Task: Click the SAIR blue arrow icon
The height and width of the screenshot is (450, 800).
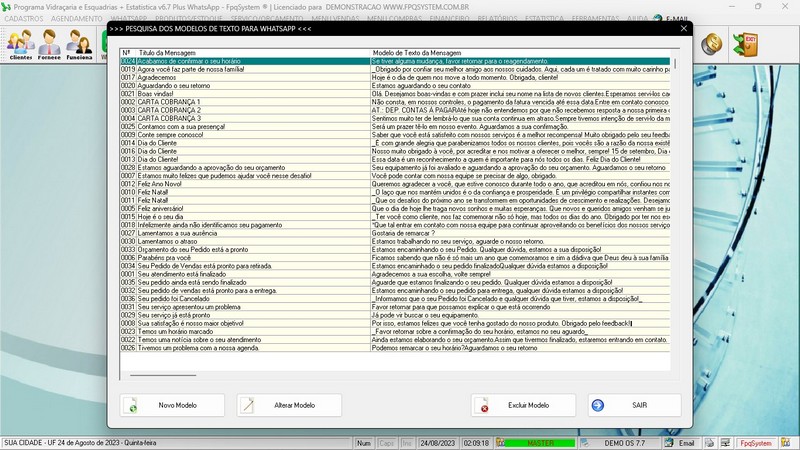Action: pos(597,405)
